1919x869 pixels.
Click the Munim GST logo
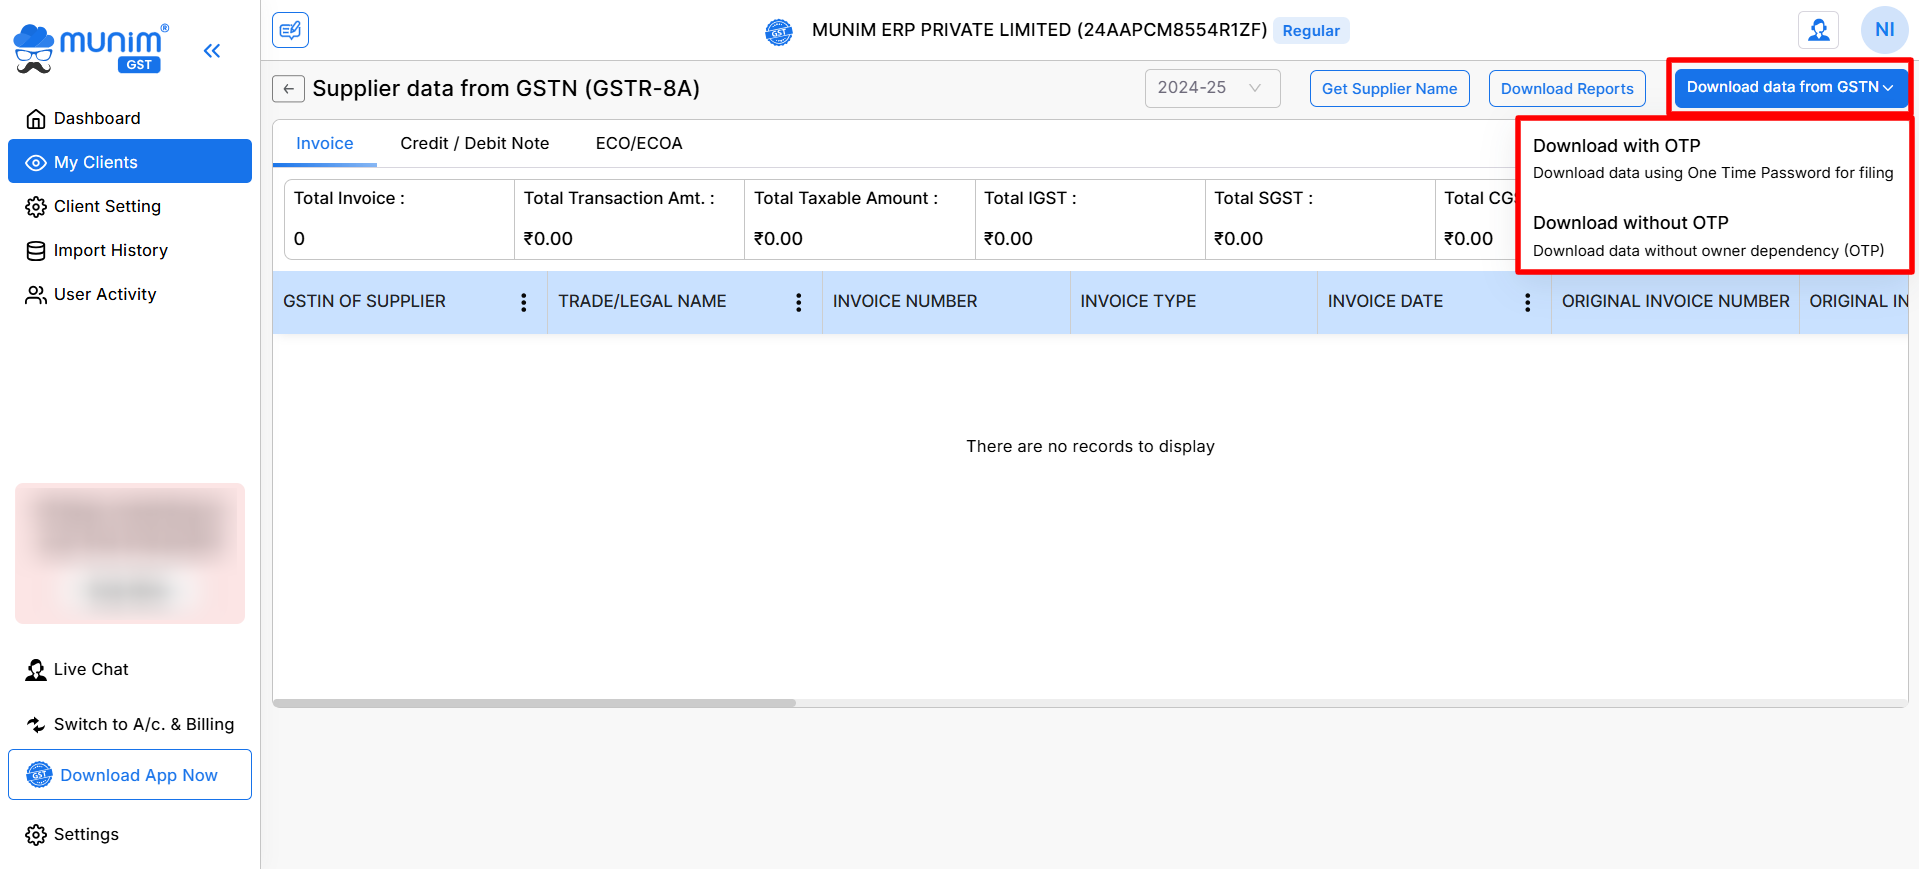(90, 49)
